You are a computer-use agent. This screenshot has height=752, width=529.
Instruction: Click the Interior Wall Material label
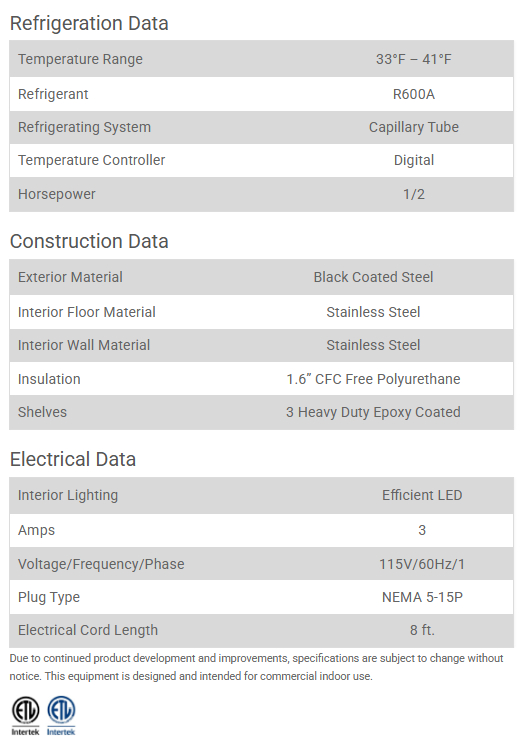[84, 345]
